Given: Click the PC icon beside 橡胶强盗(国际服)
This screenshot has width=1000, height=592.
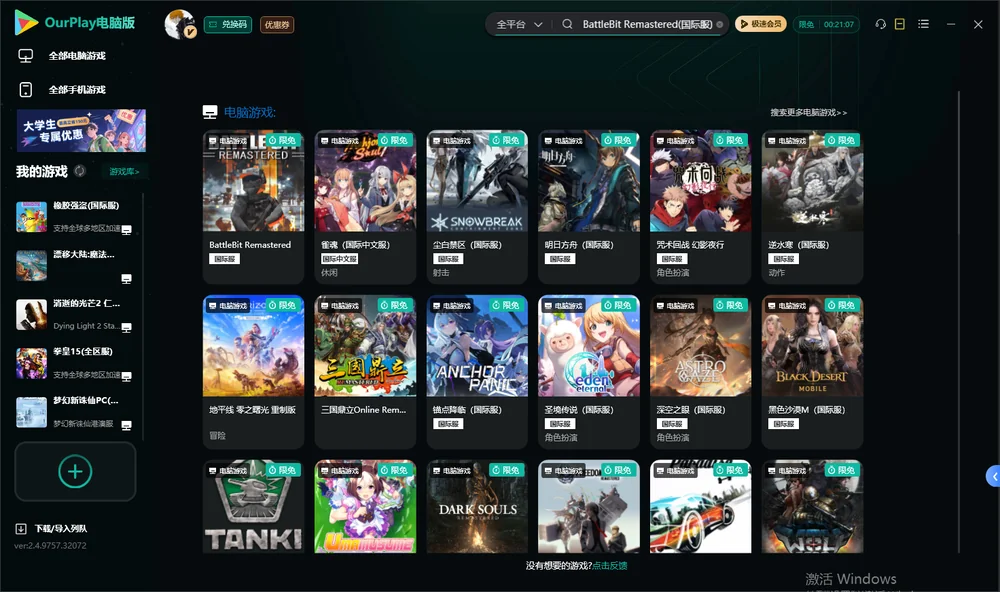Looking at the screenshot, I should coord(126,230).
